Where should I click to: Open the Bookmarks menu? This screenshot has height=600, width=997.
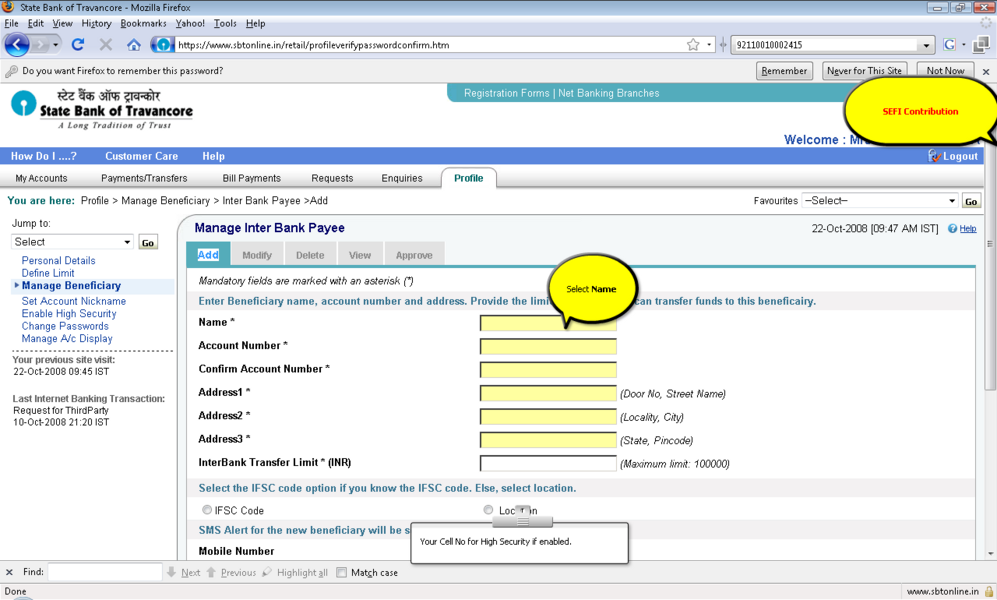pos(143,23)
